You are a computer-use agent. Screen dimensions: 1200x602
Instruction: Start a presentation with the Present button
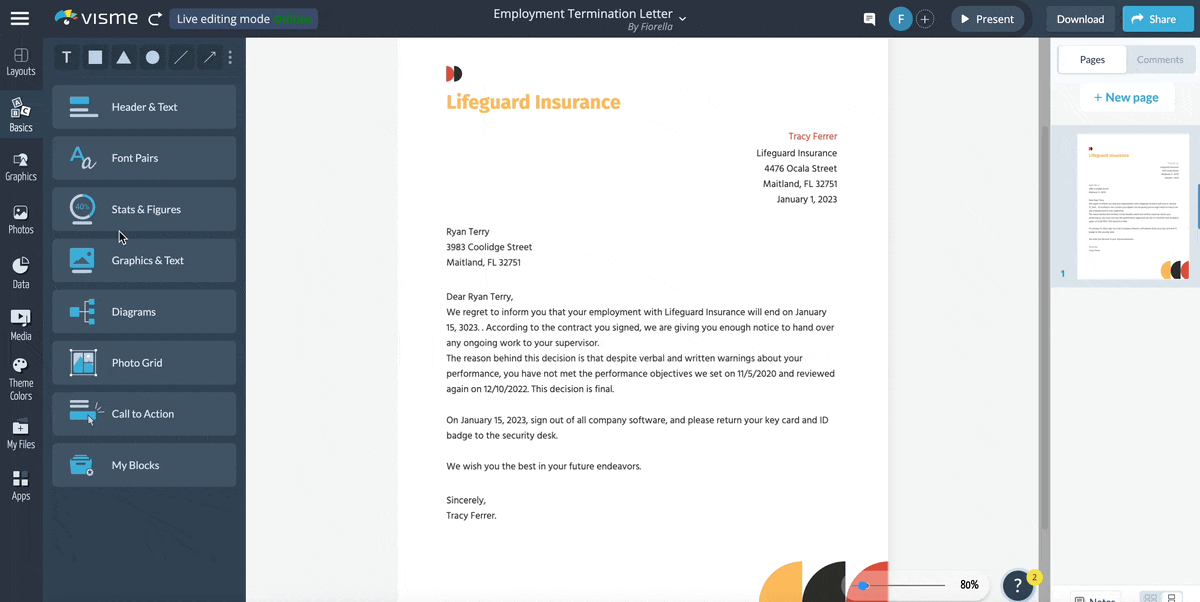point(987,18)
